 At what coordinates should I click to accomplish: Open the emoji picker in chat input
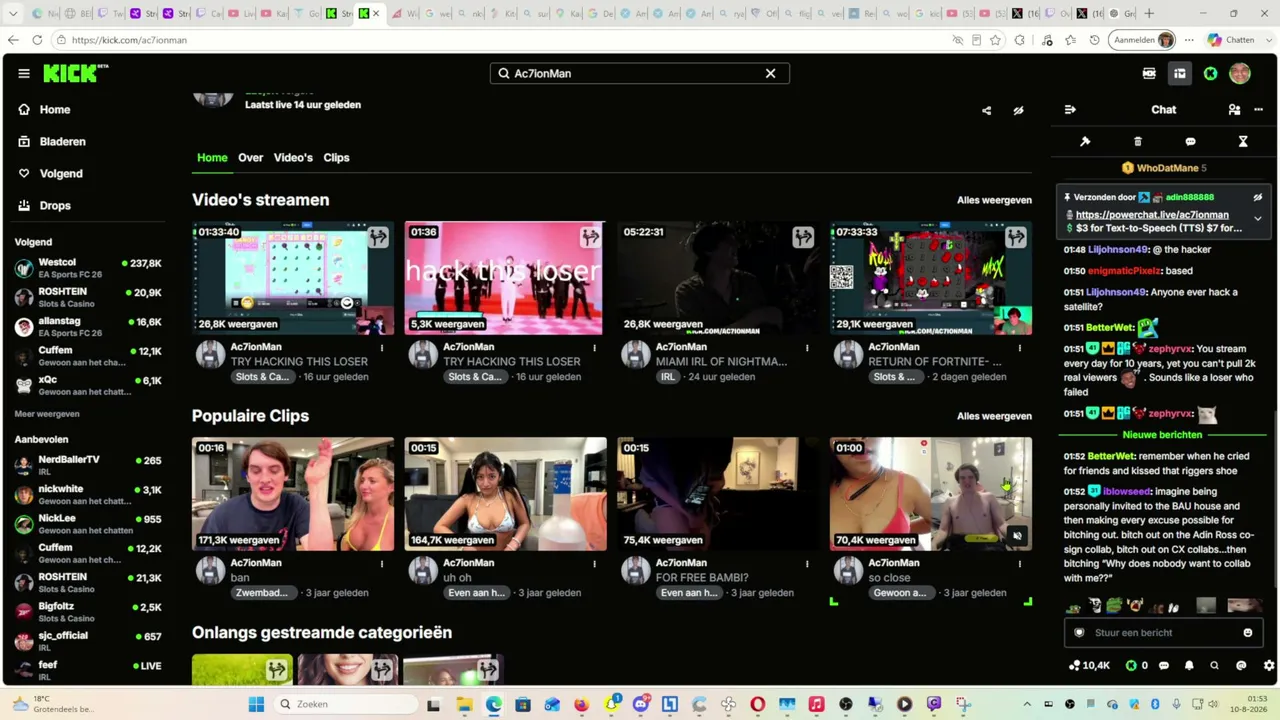(x=1247, y=632)
